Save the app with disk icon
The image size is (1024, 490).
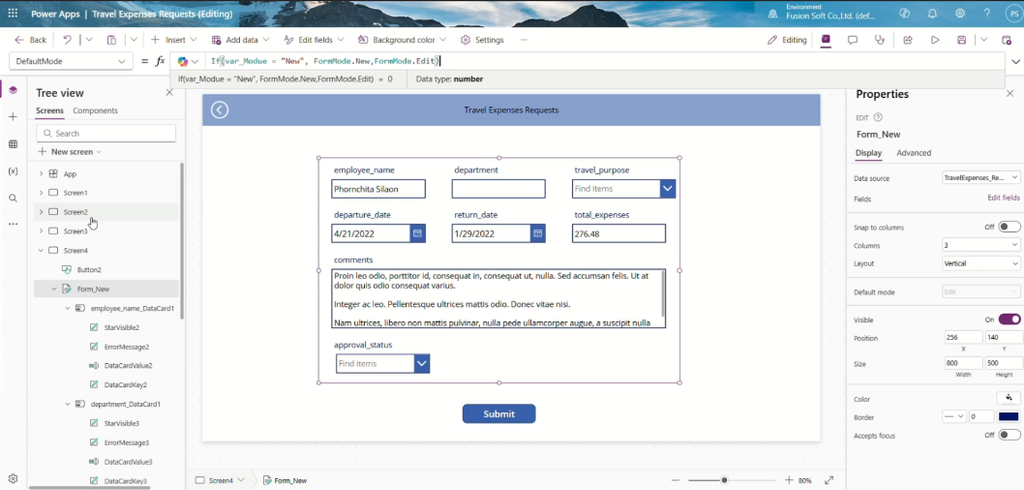click(962, 40)
